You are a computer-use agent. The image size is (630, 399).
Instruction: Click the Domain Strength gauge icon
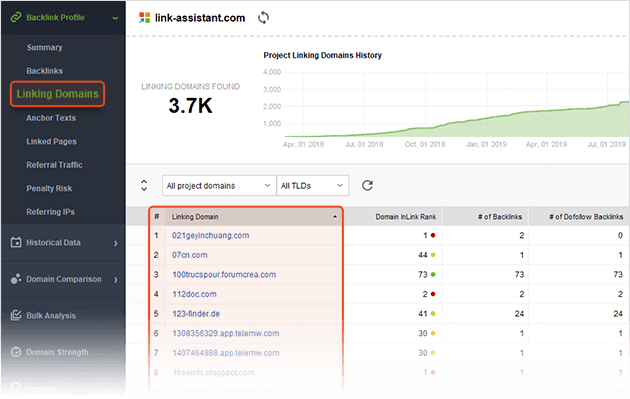[x=16, y=352]
